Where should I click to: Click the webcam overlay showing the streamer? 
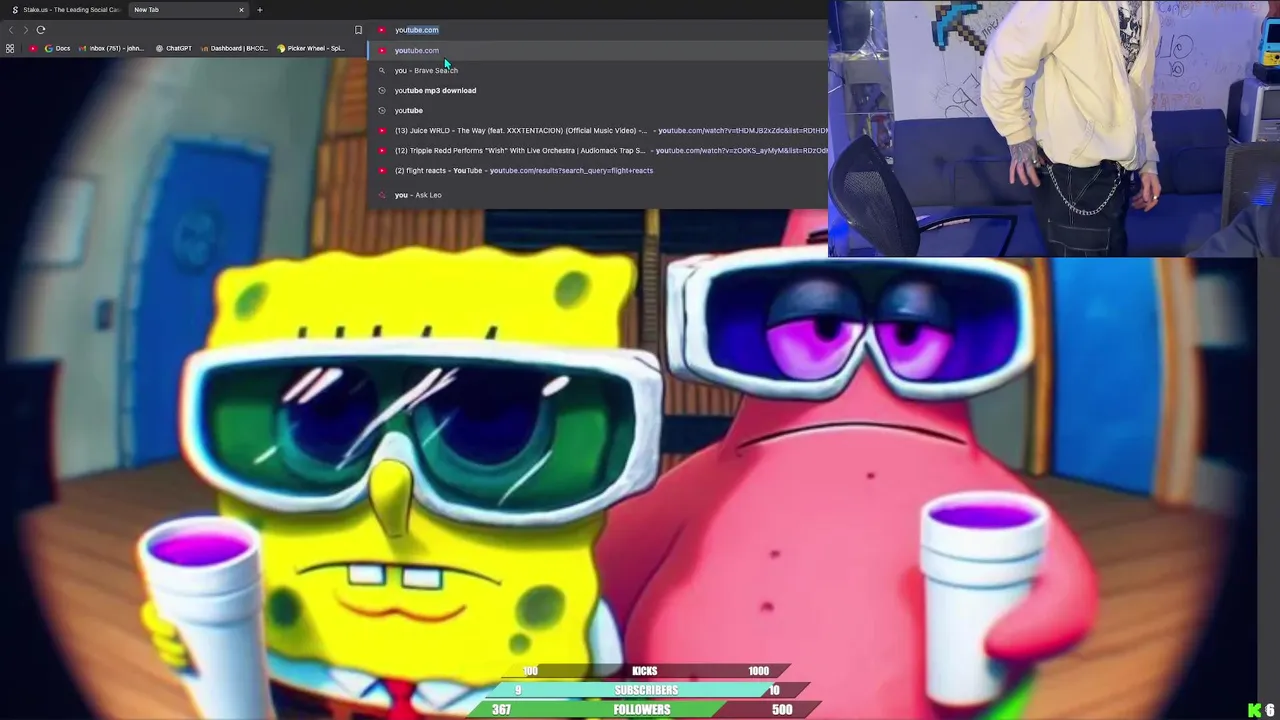[x=1054, y=128]
